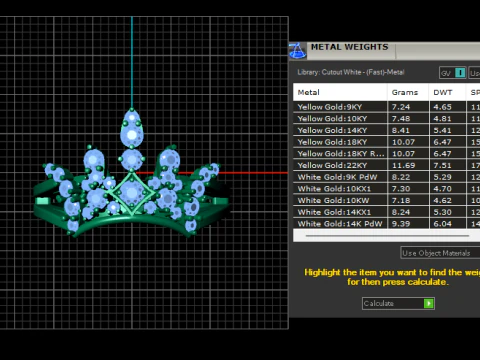This screenshot has height=360, width=480.
Task: Click the Calculate button label
Action: coord(379,303)
